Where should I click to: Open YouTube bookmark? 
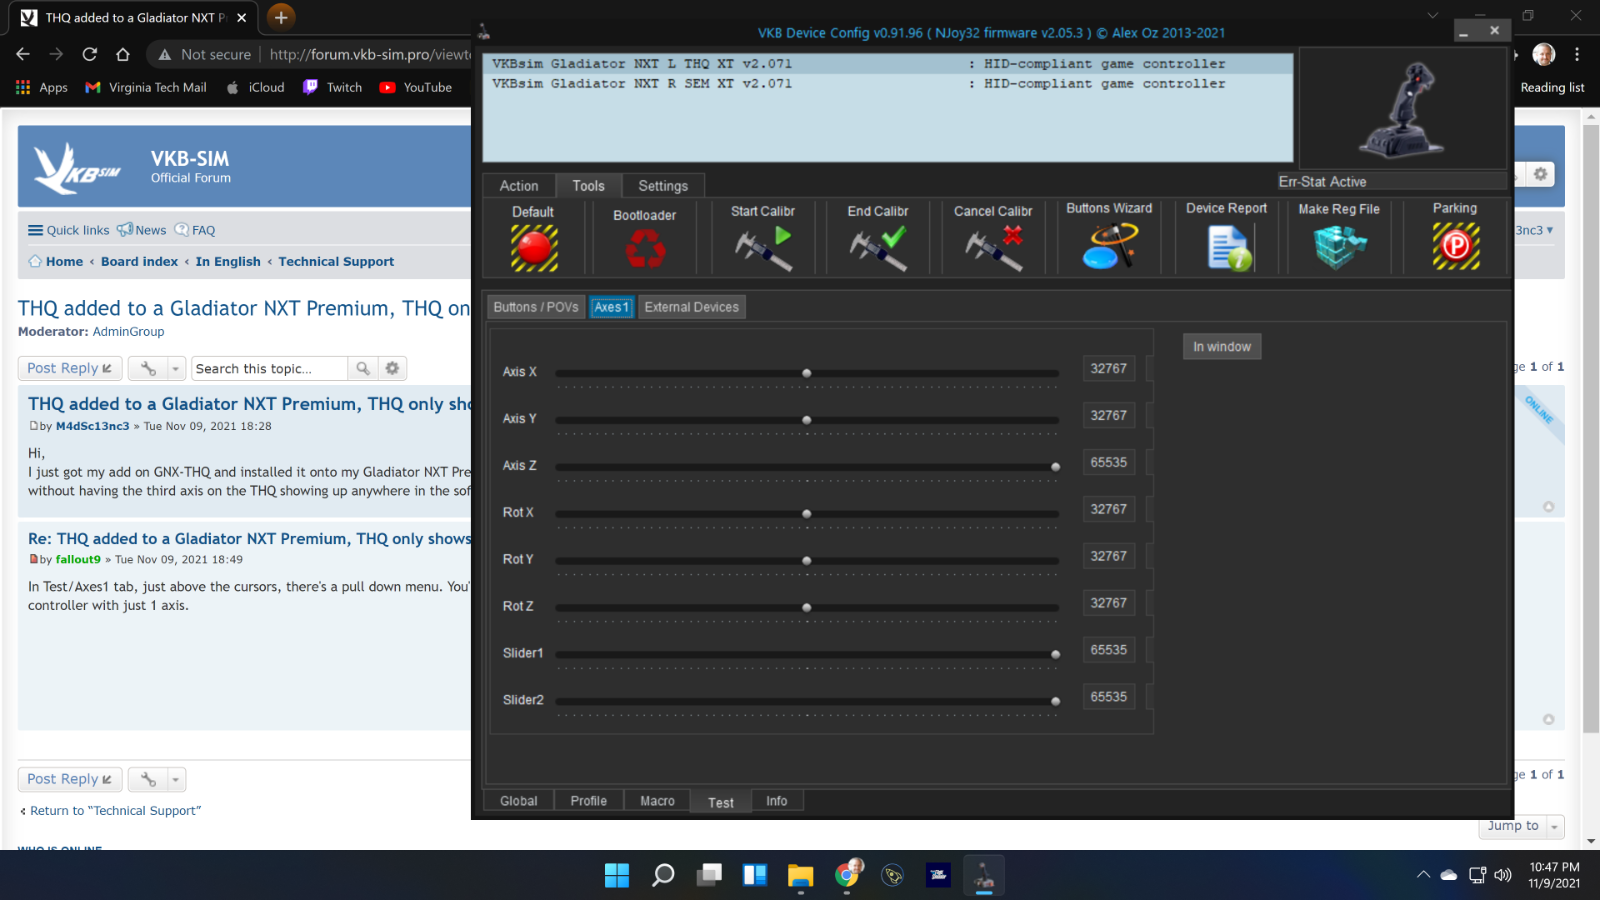point(416,88)
